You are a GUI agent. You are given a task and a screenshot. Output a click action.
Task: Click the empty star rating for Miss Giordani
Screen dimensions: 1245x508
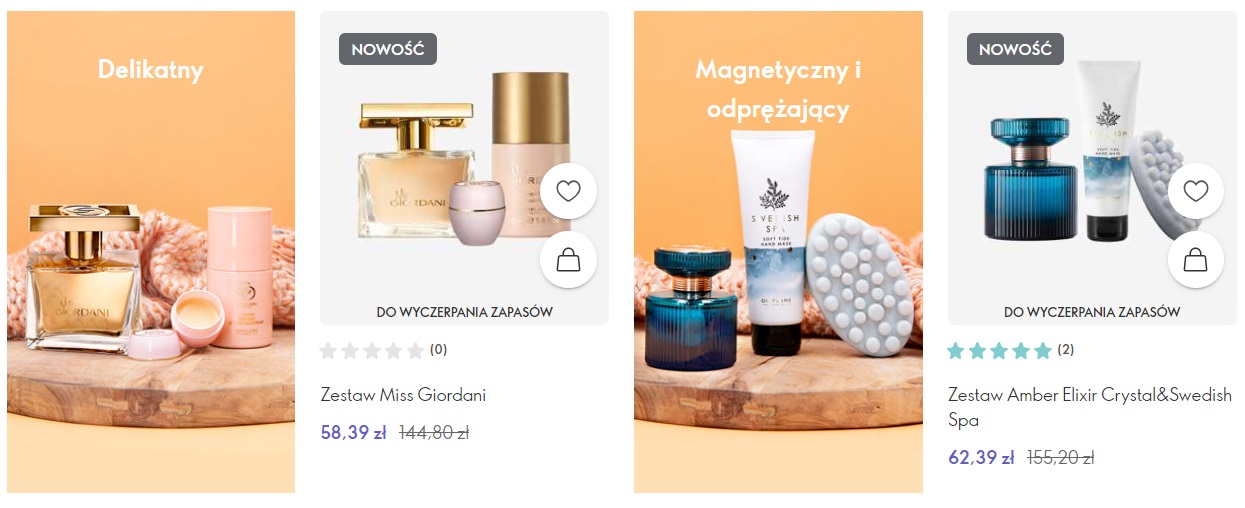click(372, 350)
